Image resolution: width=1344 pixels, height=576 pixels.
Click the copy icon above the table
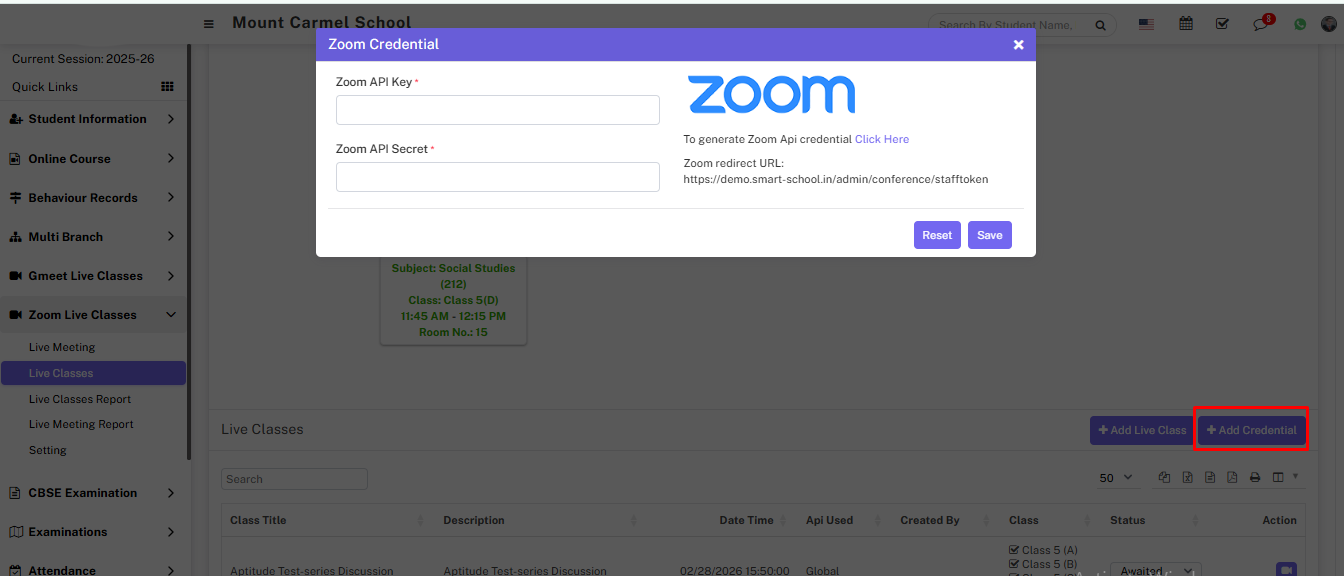pyautogui.click(x=1164, y=478)
